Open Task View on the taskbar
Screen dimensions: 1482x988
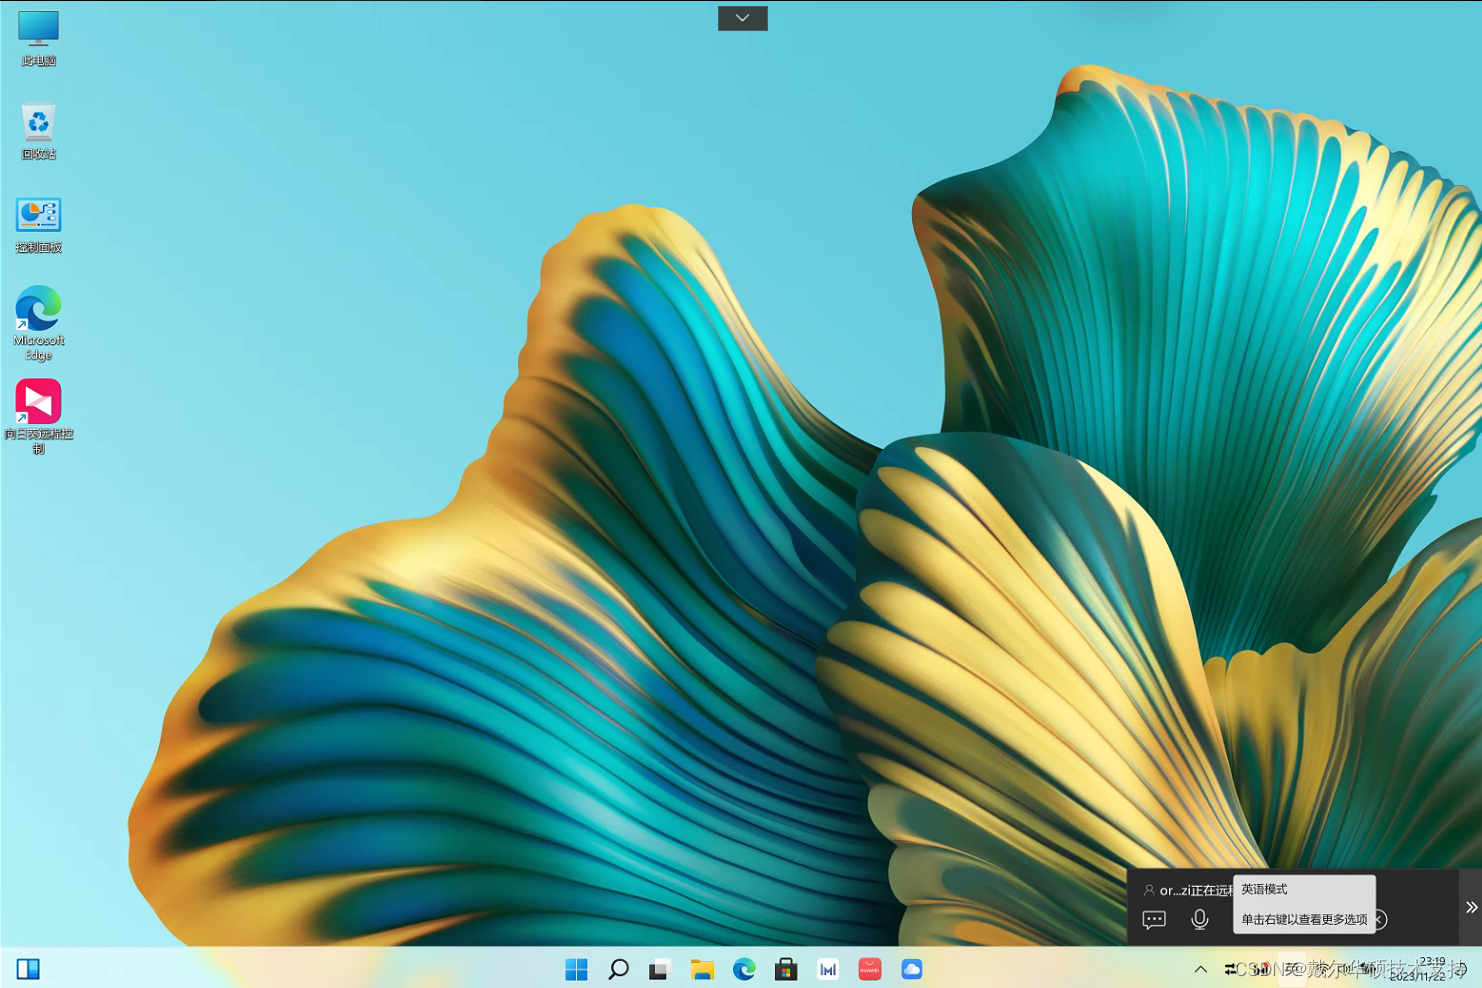click(x=659, y=969)
